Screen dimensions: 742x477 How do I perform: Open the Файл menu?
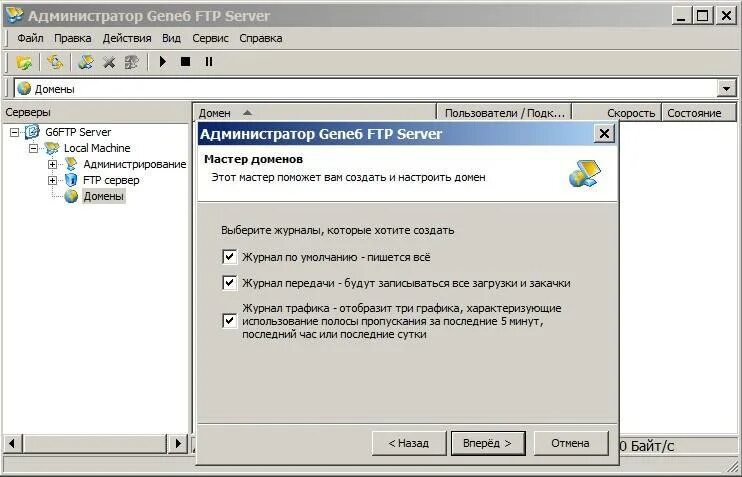(30, 38)
